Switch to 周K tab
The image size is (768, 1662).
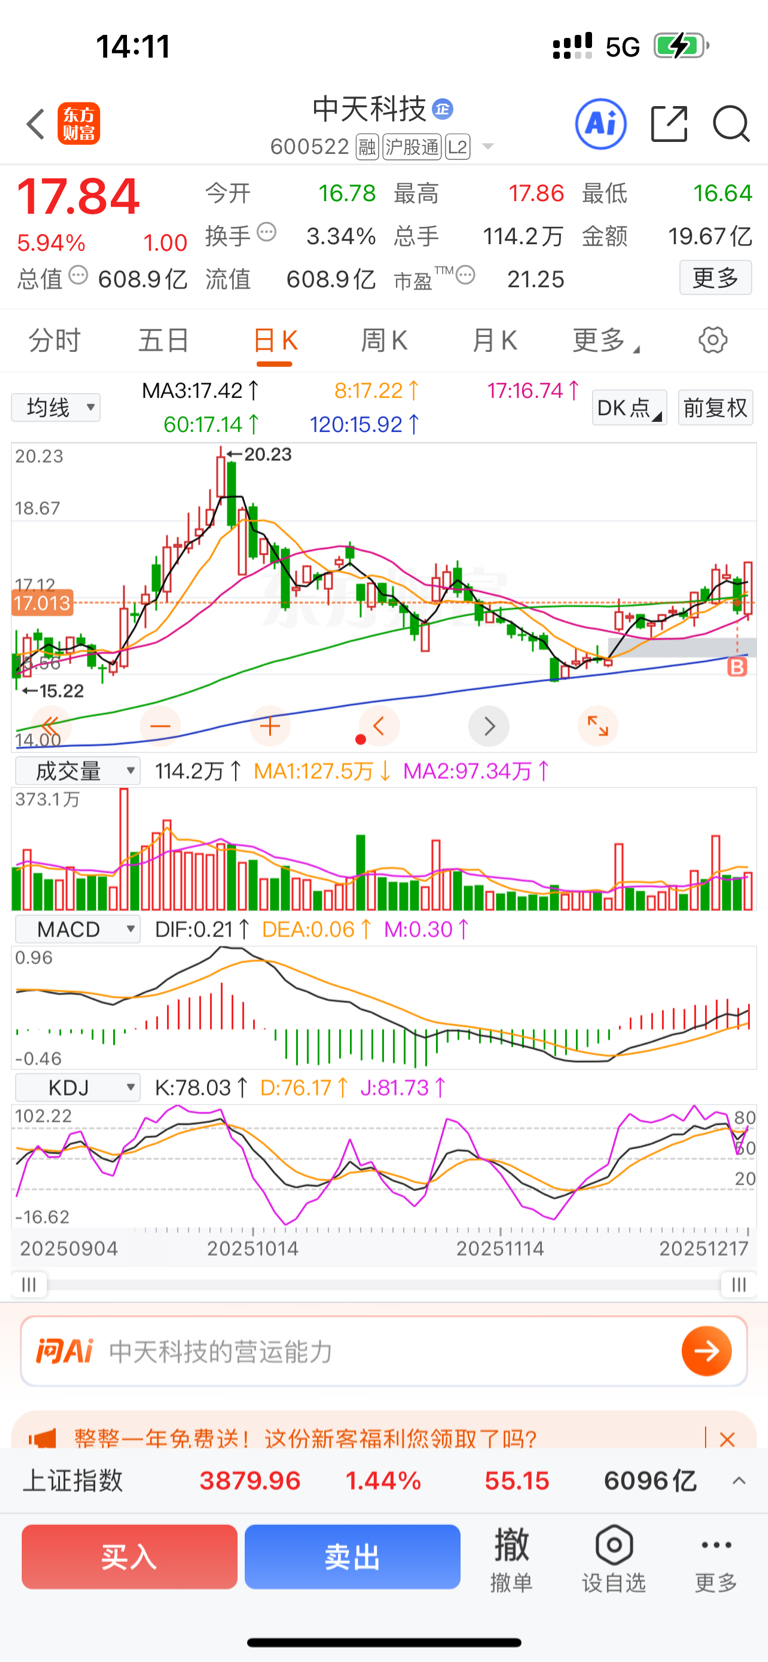[384, 341]
